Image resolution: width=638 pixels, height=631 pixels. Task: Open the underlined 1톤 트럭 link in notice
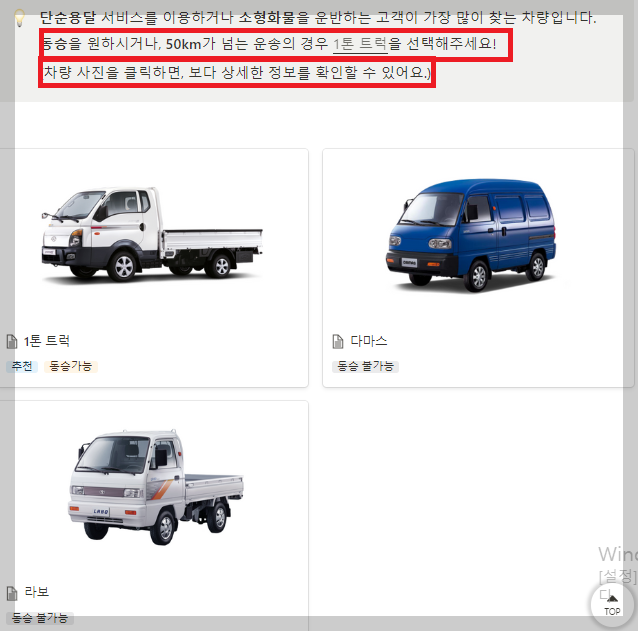click(x=360, y=44)
